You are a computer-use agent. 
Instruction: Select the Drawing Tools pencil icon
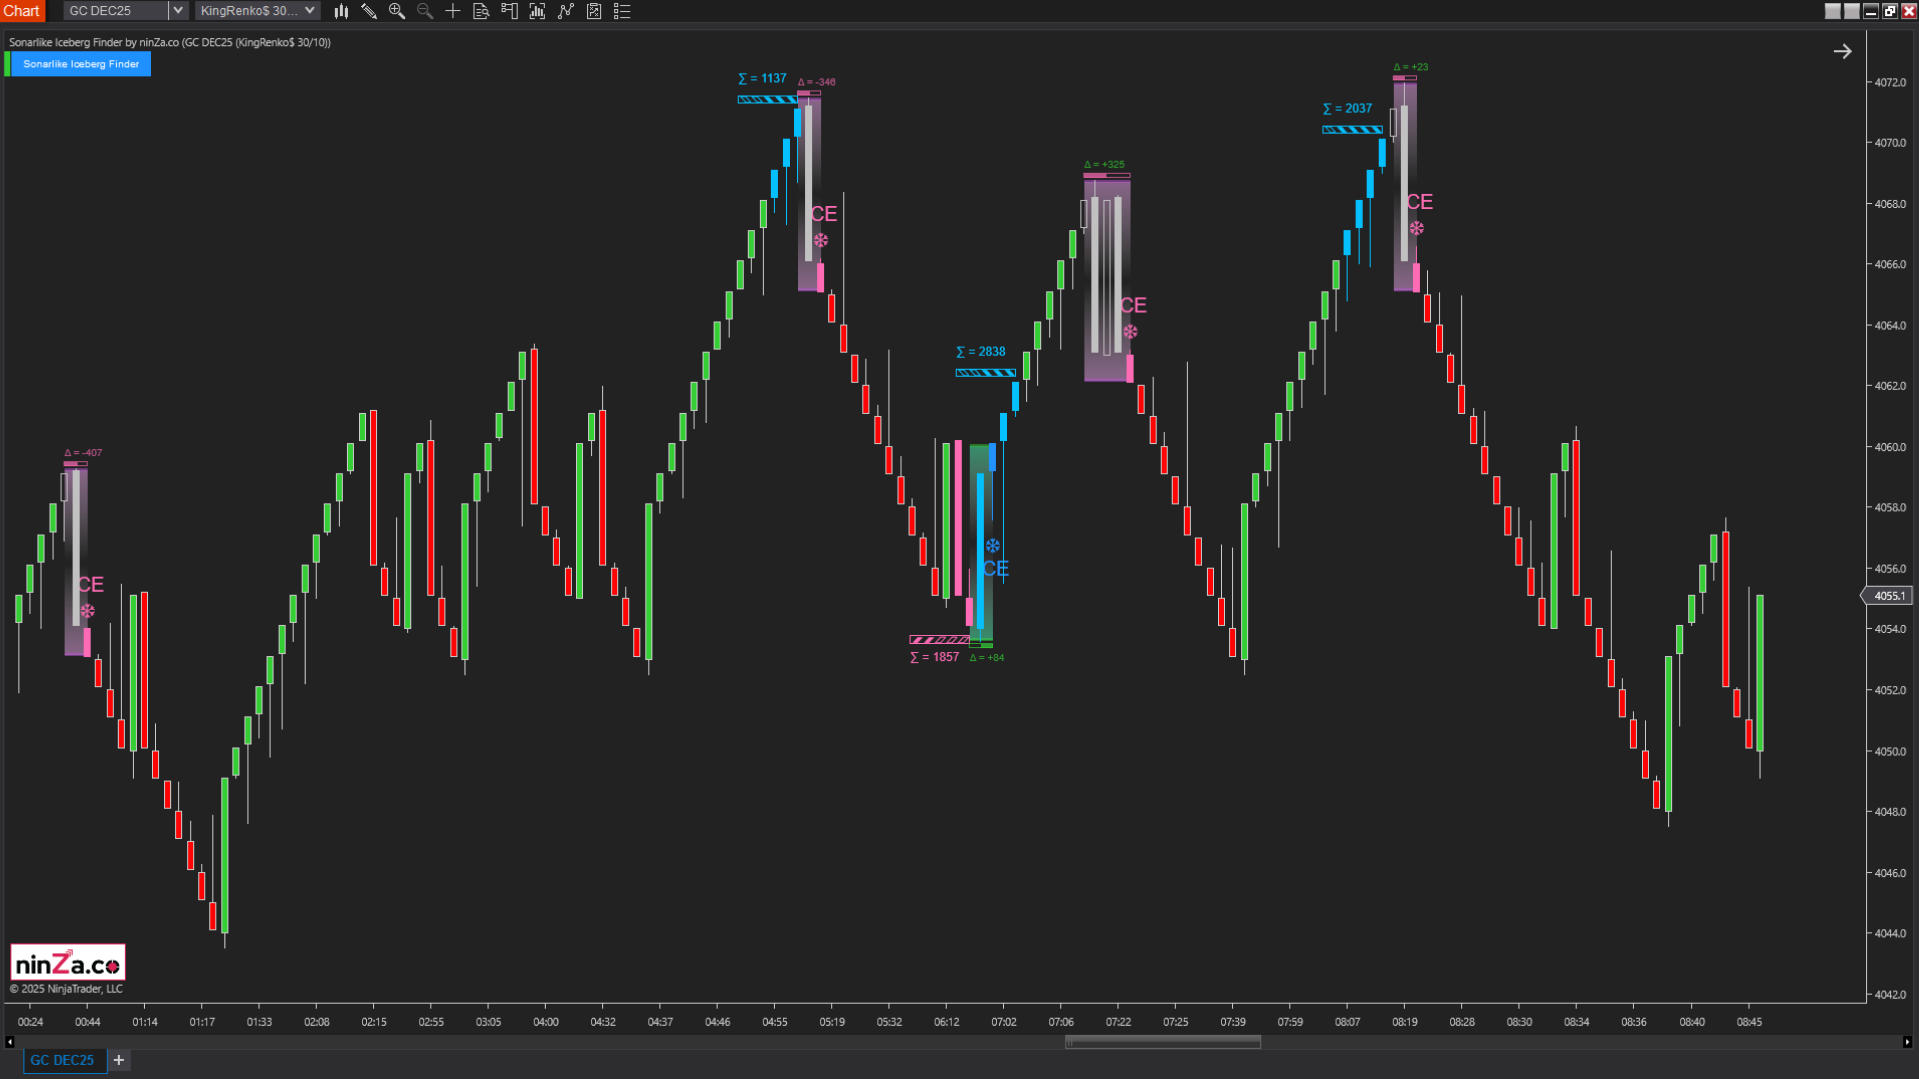pyautogui.click(x=369, y=11)
